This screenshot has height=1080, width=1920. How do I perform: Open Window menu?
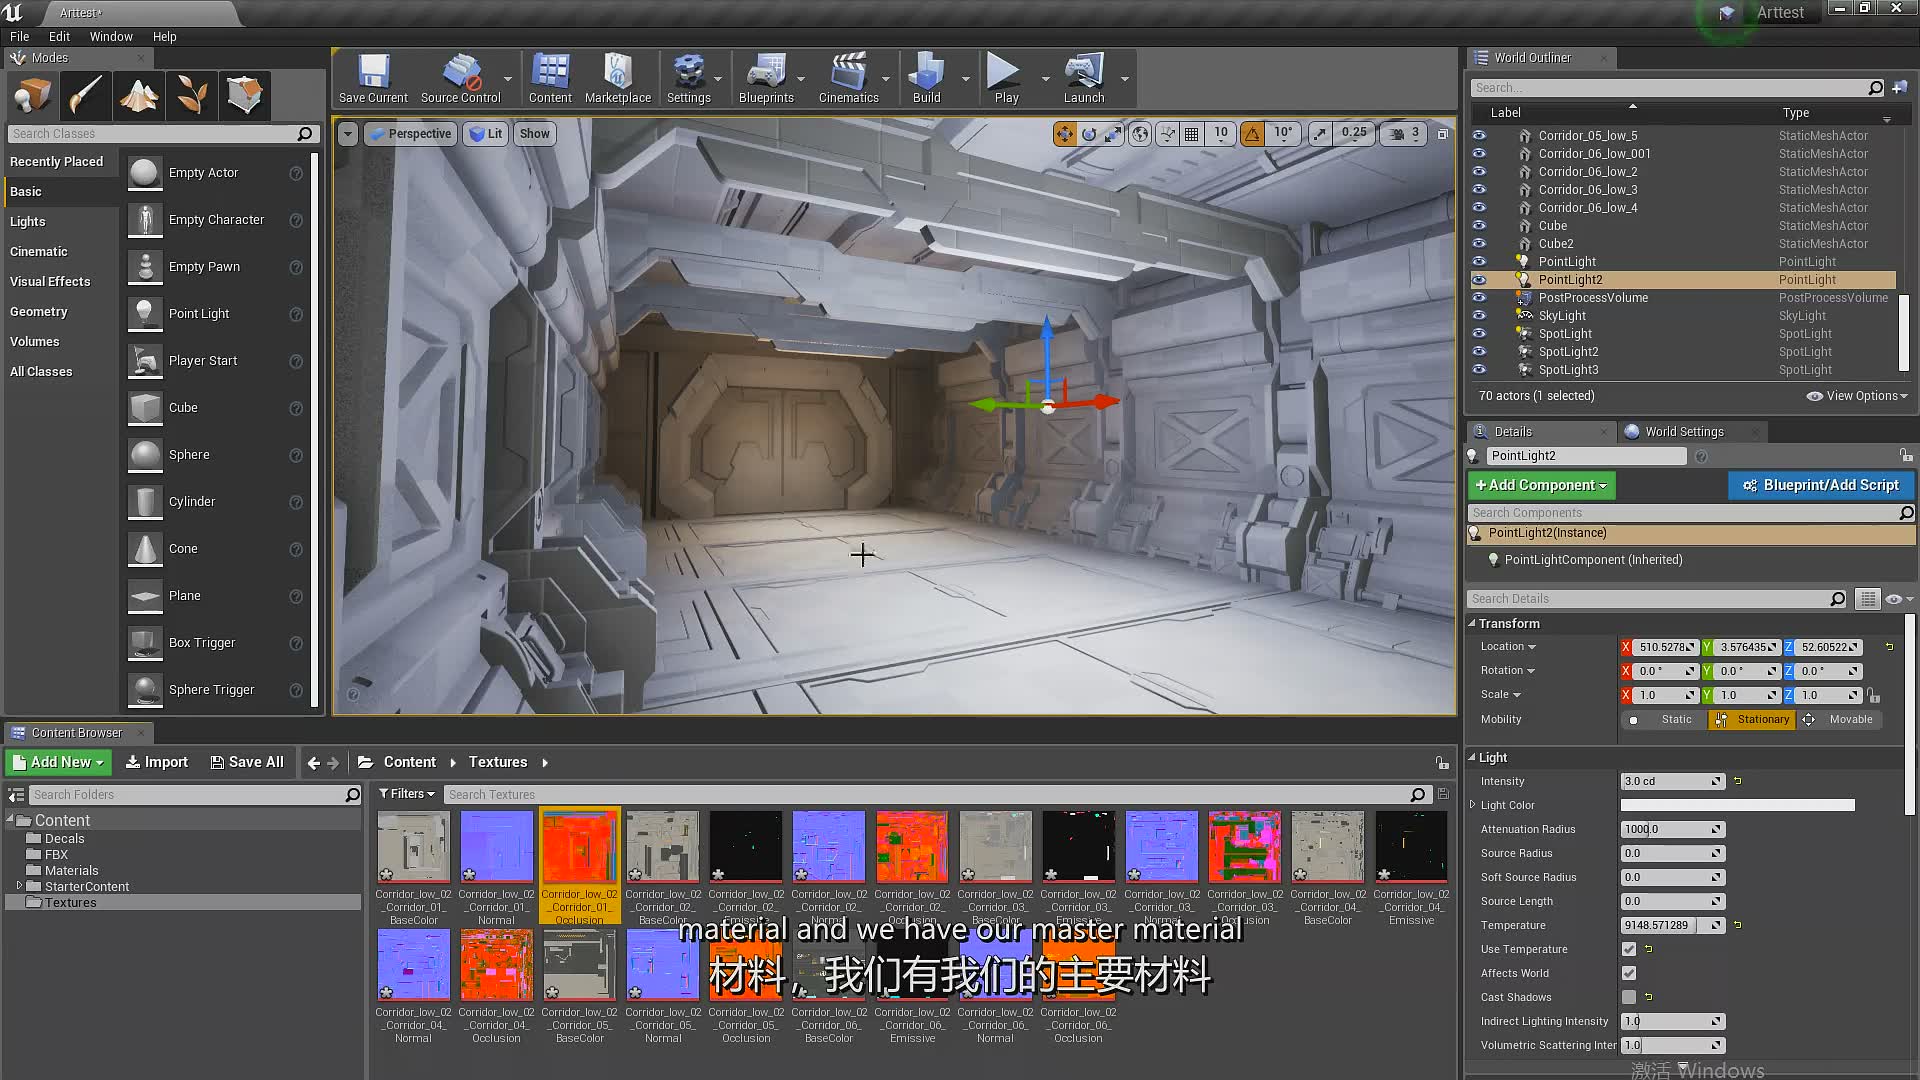[x=111, y=36]
